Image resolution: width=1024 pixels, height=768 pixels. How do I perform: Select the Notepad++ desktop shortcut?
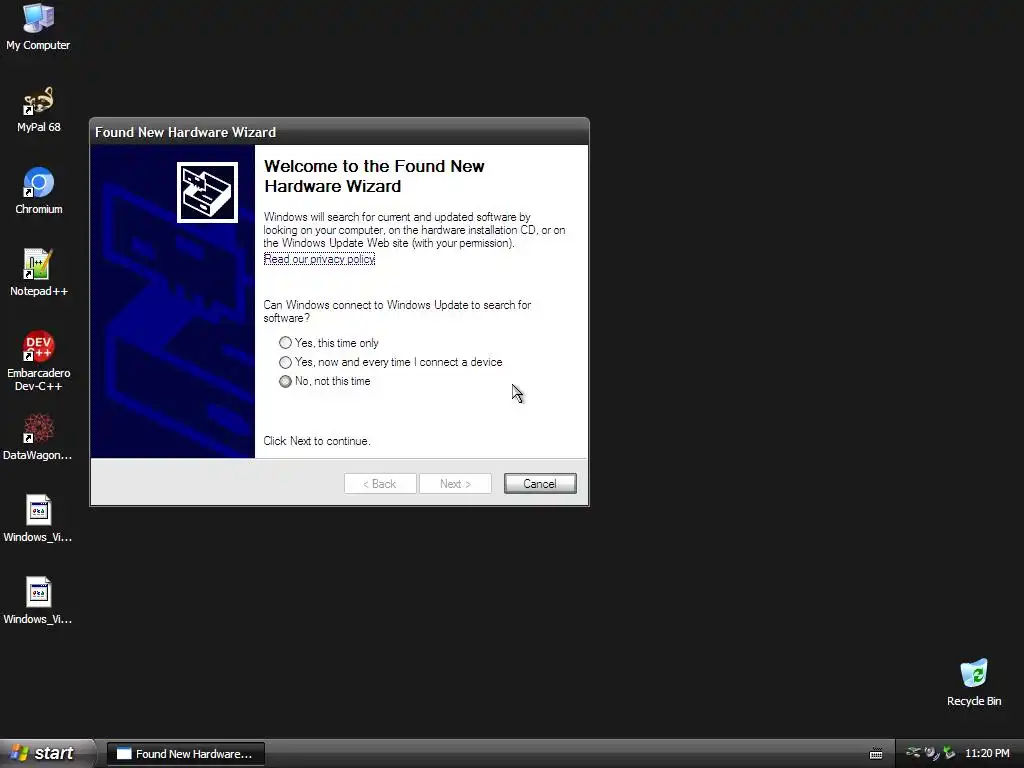tap(39, 273)
